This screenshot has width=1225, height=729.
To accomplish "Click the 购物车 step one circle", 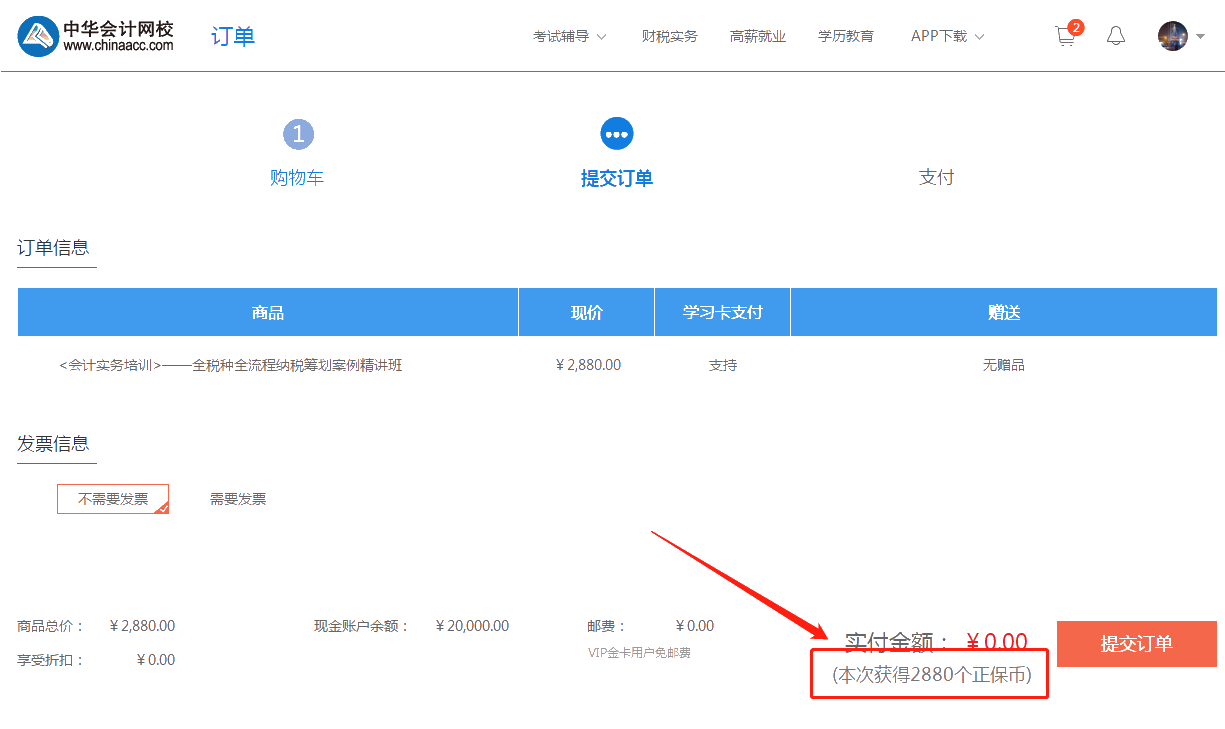I will point(298,134).
